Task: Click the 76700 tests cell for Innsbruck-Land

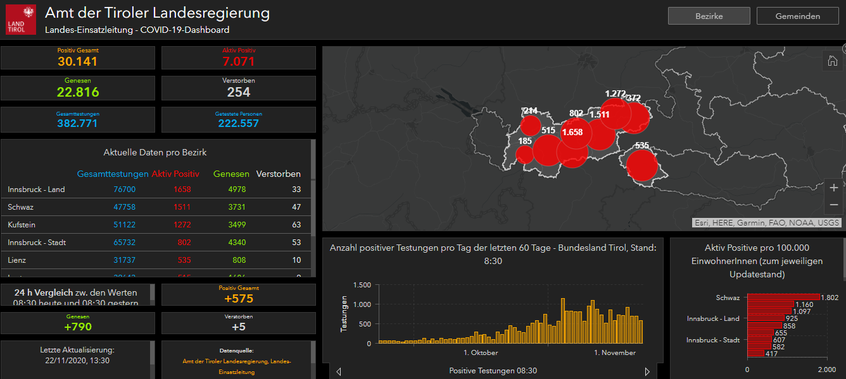Action: (x=125, y=190)
